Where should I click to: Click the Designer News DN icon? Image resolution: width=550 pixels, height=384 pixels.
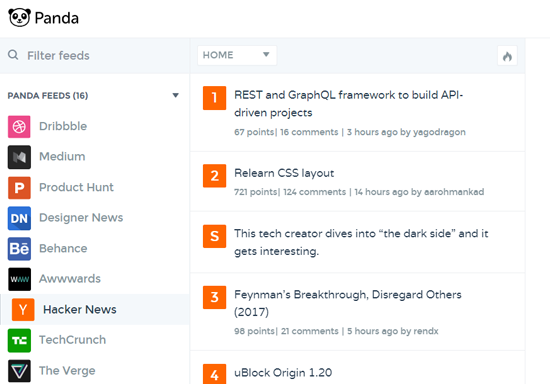coord(19,218)
